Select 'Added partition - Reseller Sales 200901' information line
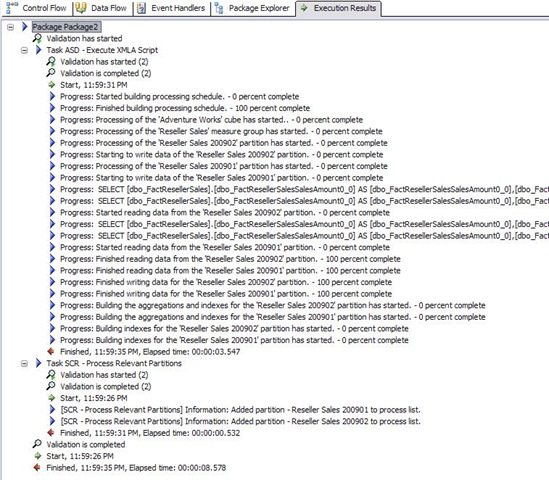549x480 pixels. [241, 410]
